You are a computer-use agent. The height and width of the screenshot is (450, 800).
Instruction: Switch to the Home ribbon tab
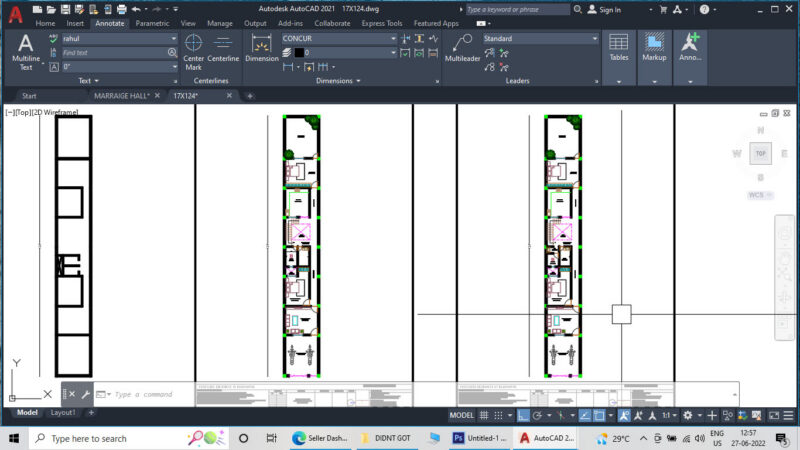pyautogui.click(x=45, y=23)
